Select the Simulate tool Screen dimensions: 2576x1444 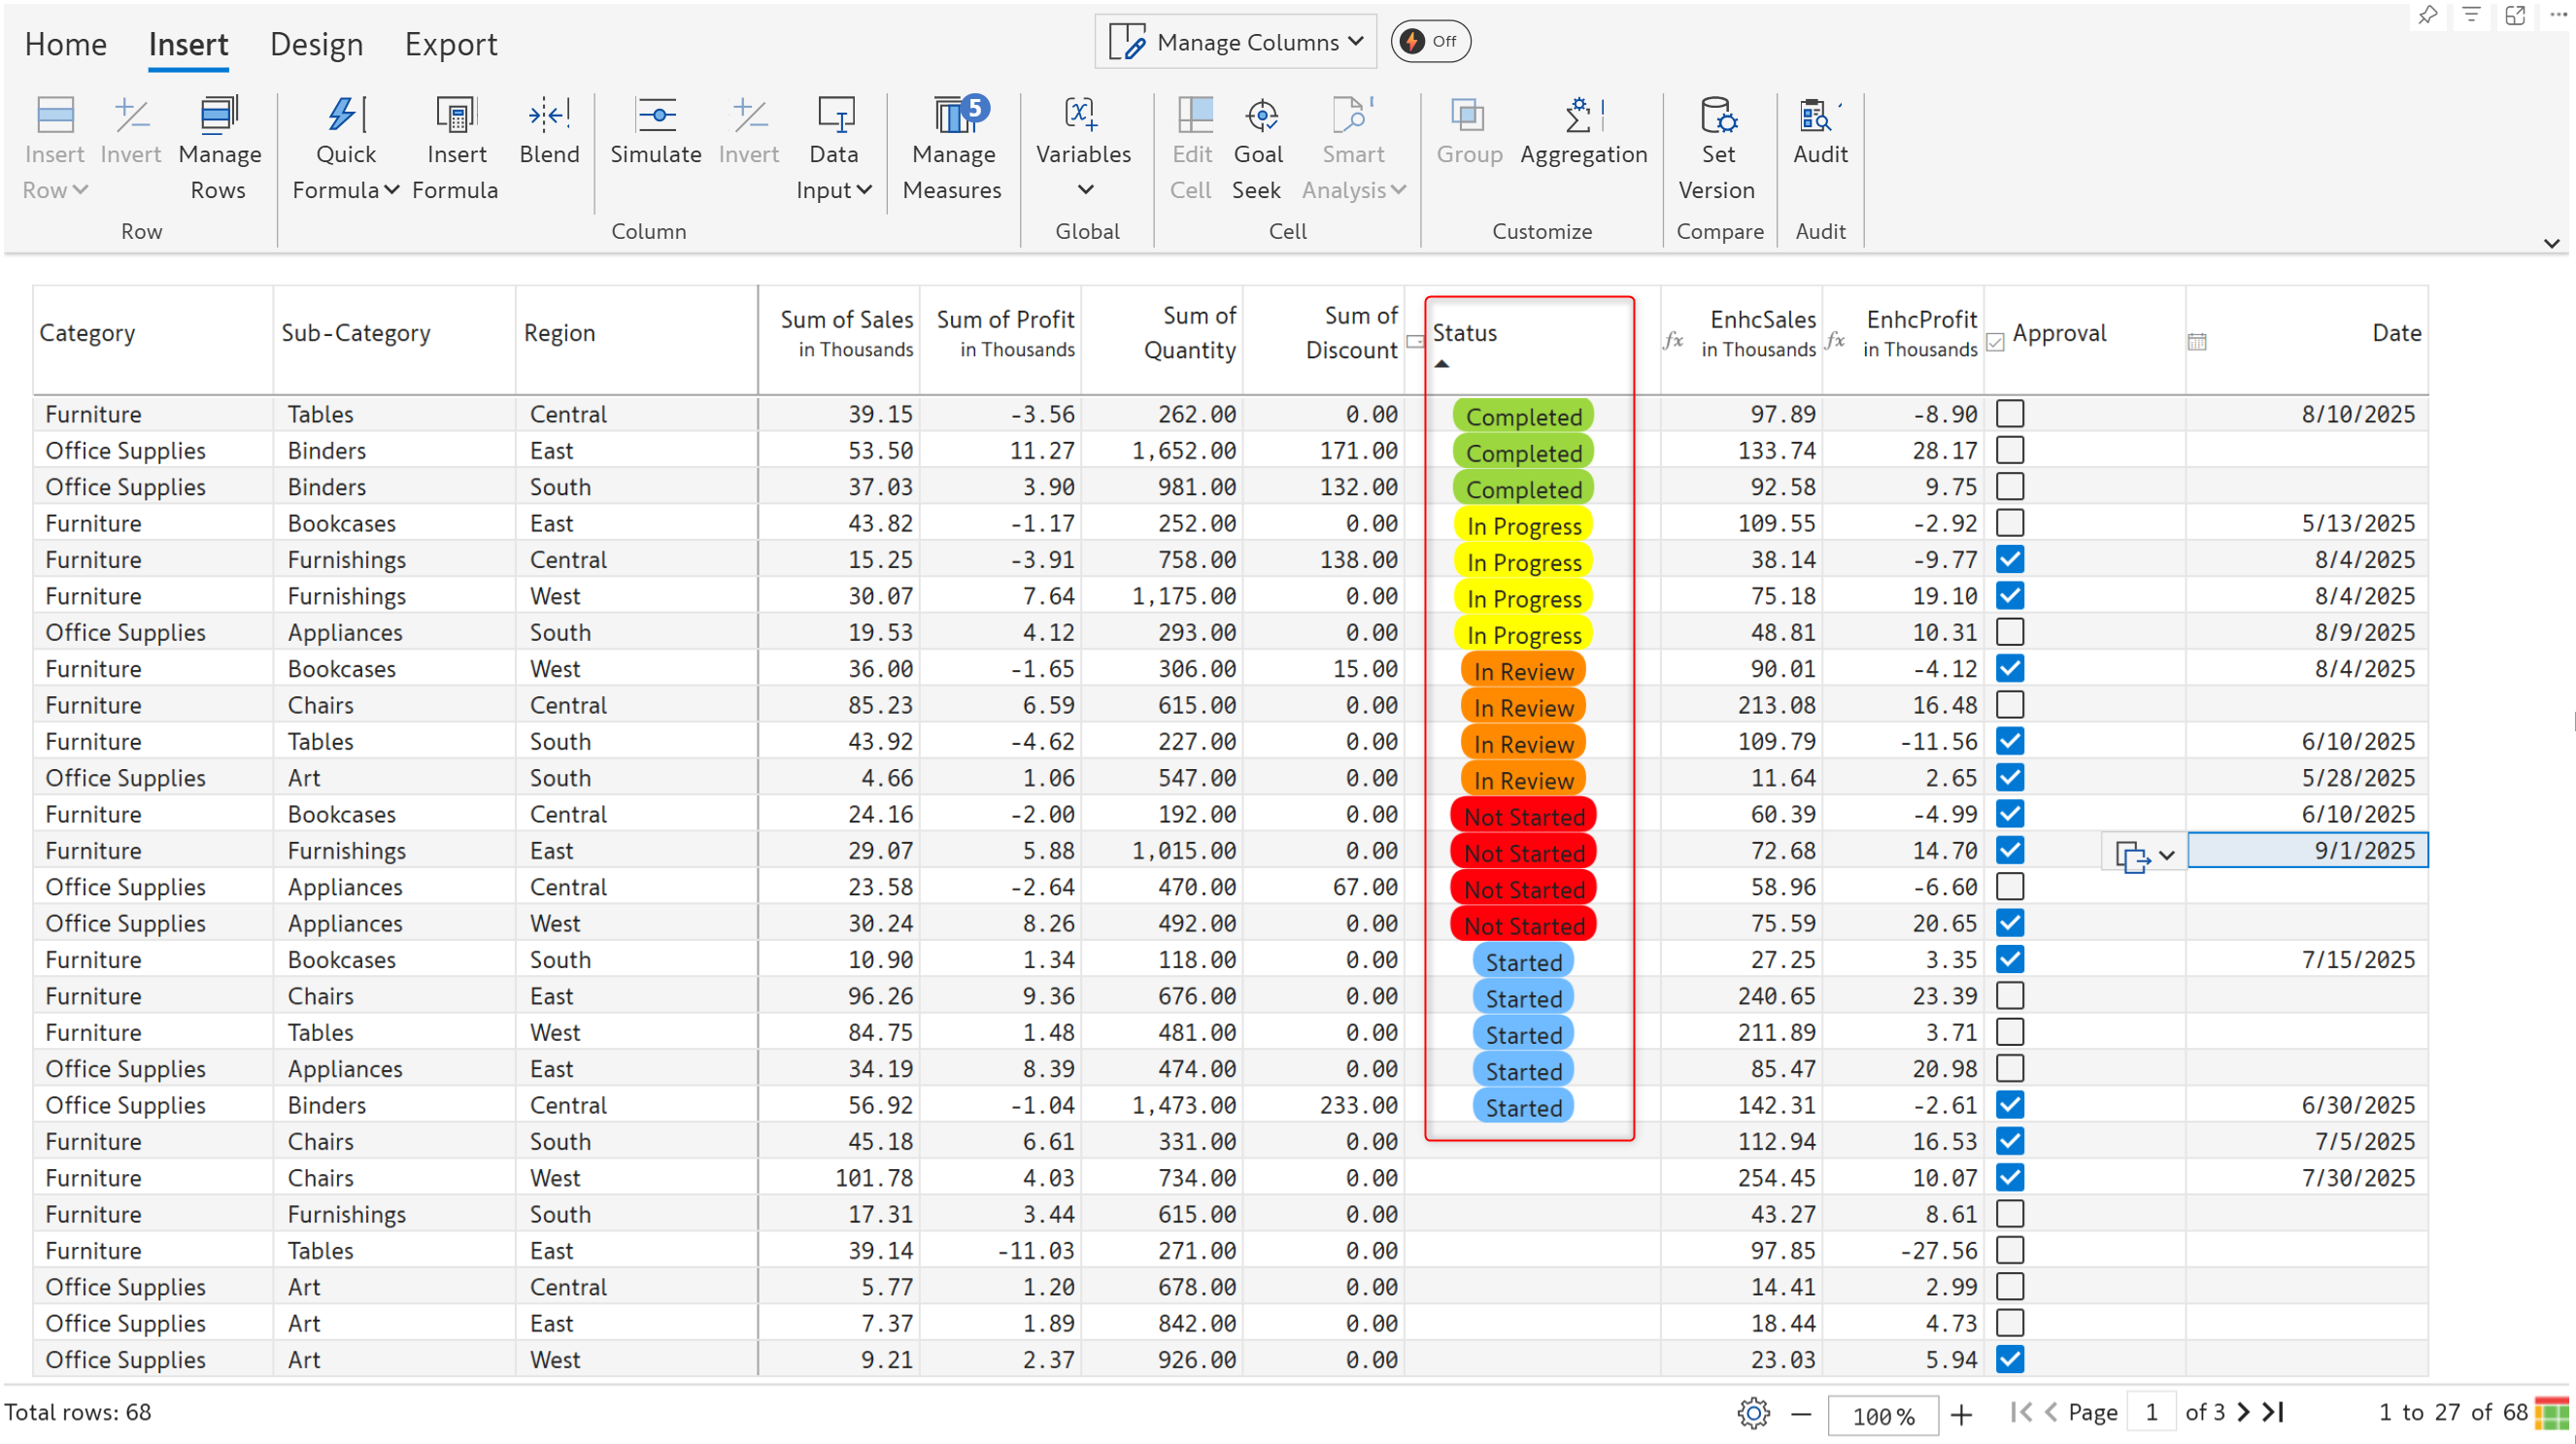655,117
